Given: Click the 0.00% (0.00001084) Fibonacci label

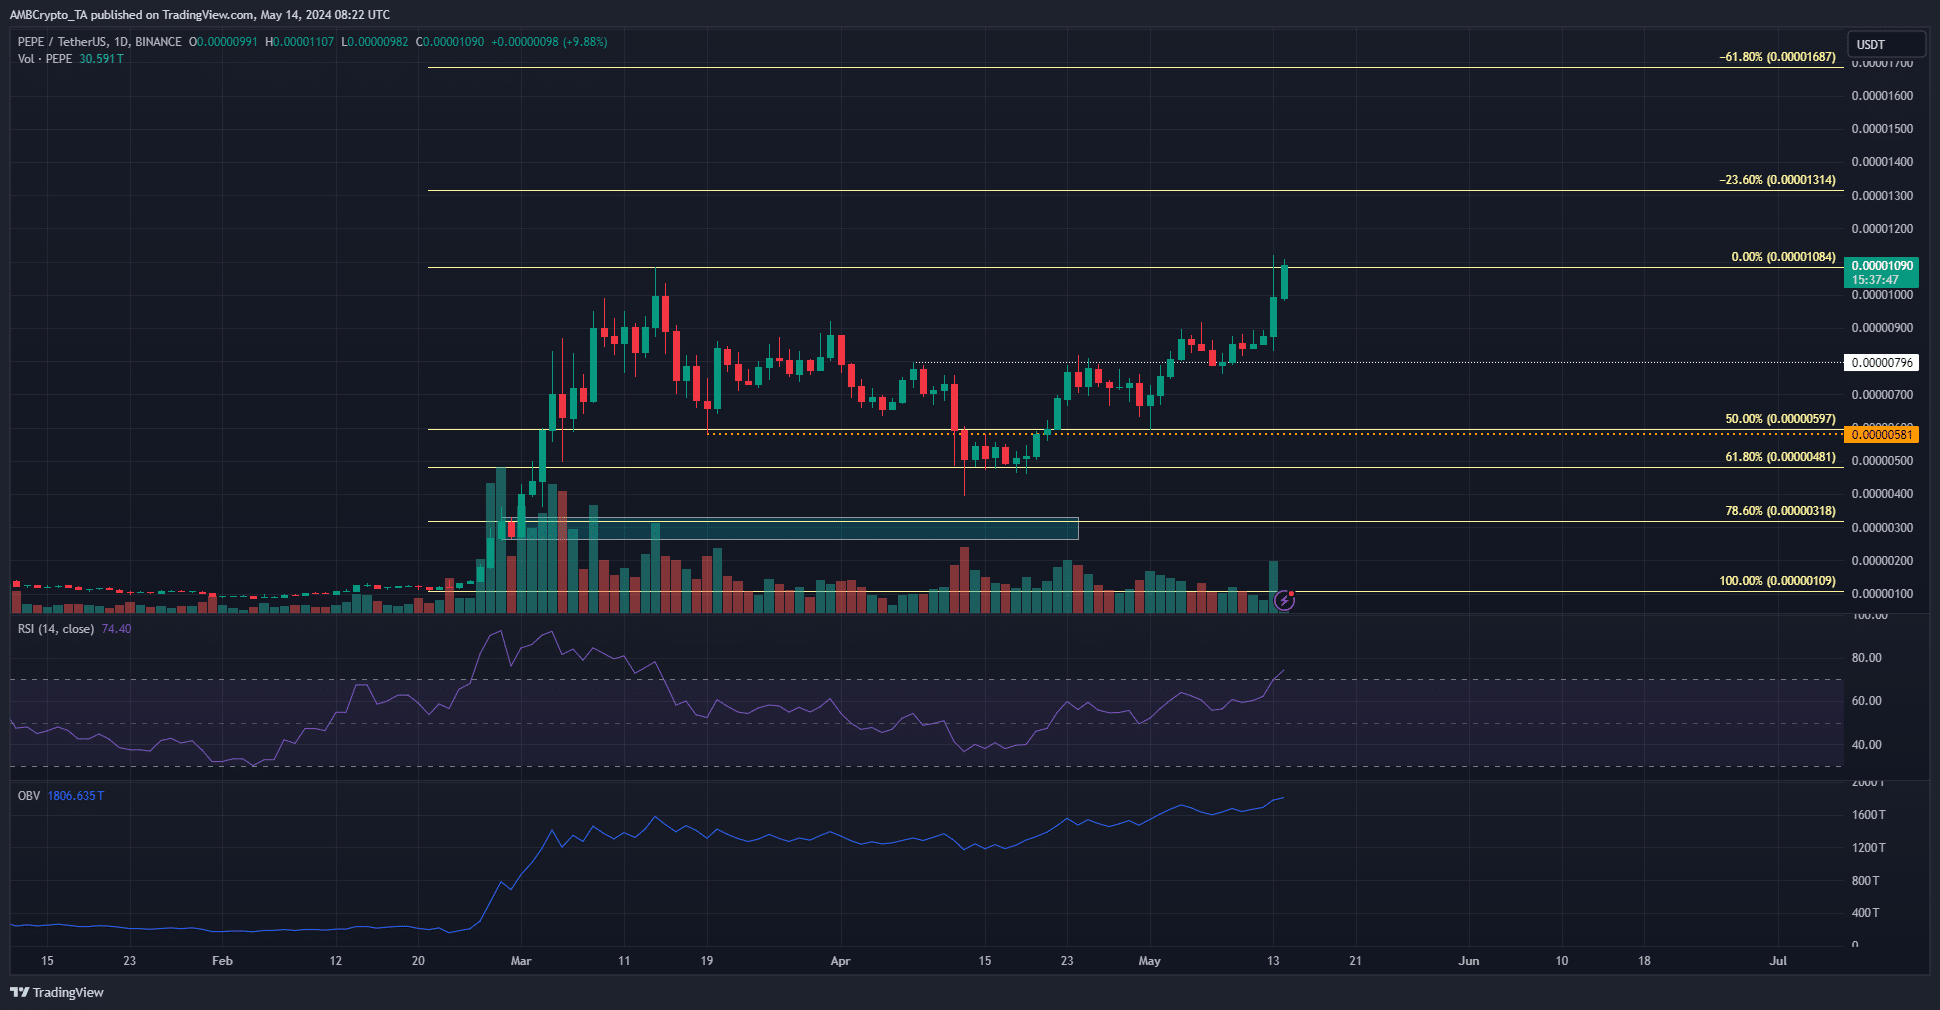Looking at the screenshot, I should point(1784,257).
